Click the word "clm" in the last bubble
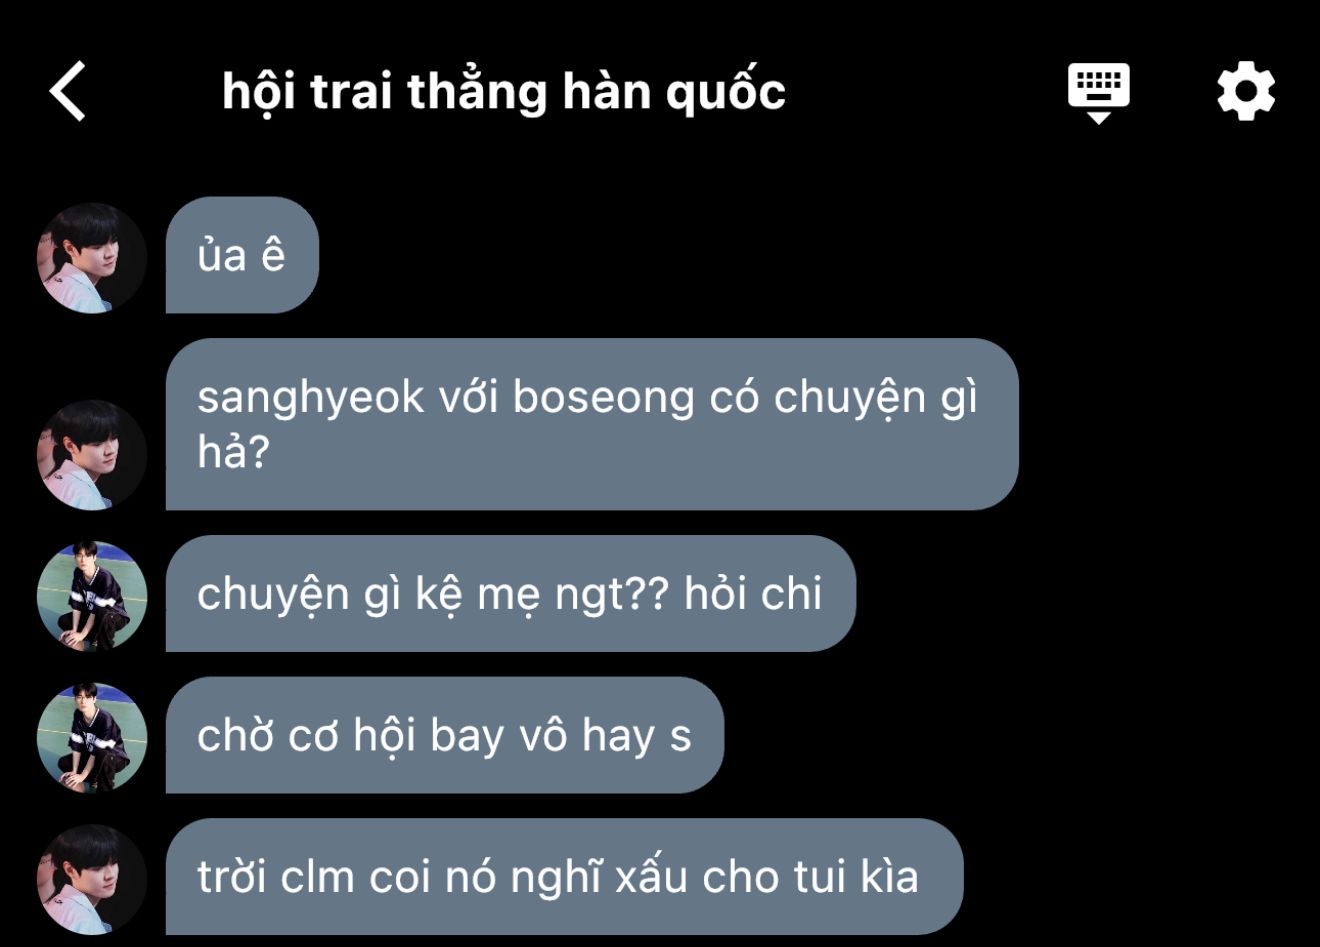The height and width of the screenshot is (947, 1320). click(x=317, y=877)
